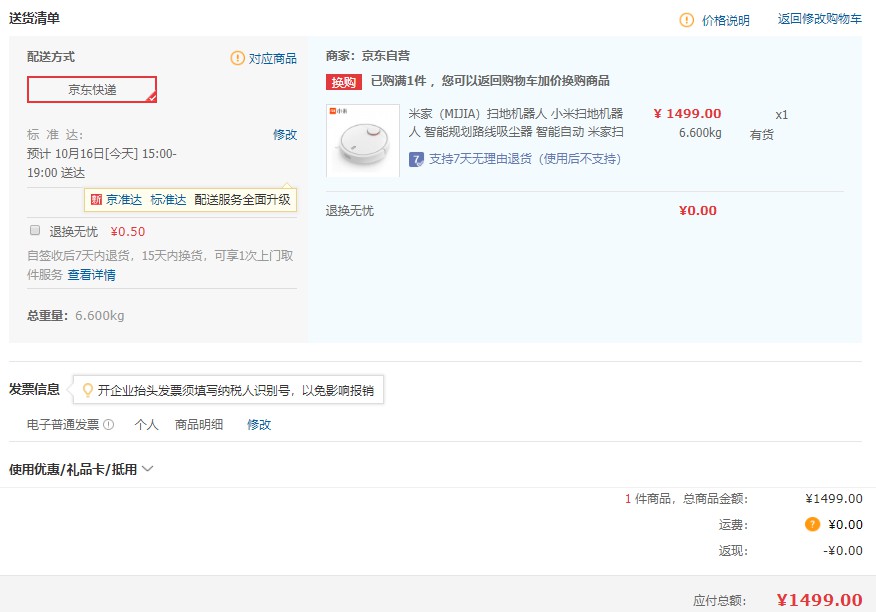The height and width of the screenshot is (612, 876).
Task: Click 商家: 京东自营 label
Action: [368, 56]
